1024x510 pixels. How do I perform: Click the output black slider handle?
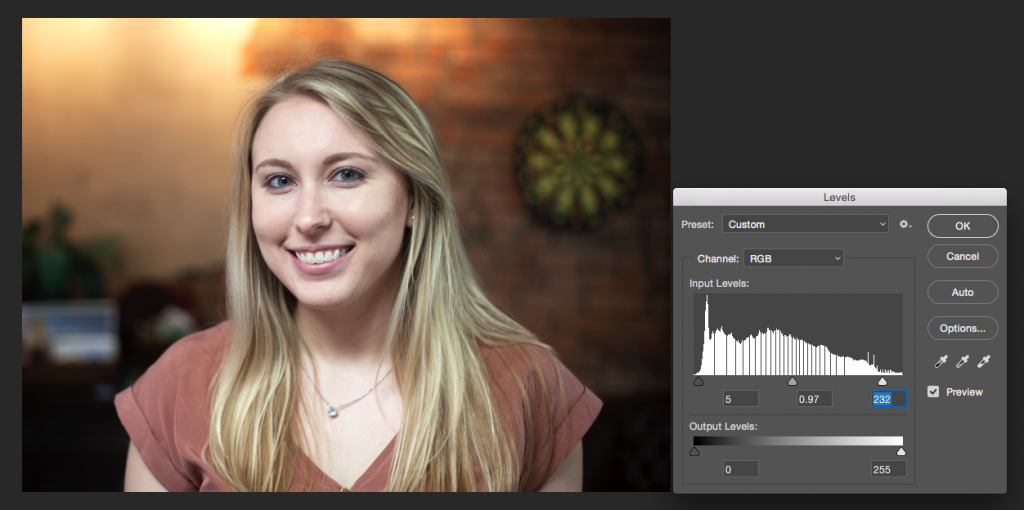click(694, 451)
